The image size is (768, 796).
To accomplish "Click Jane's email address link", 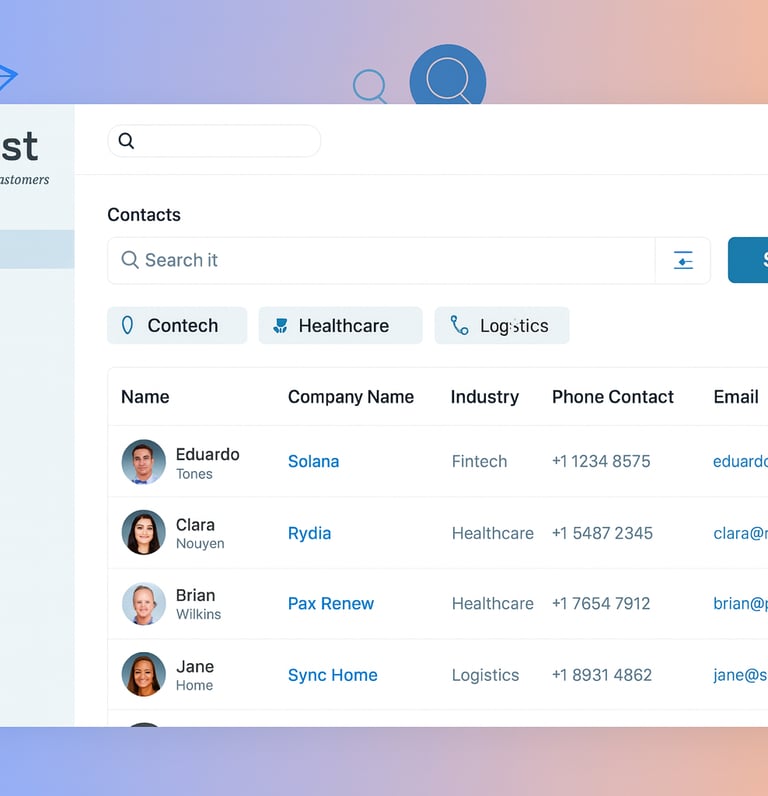I will [x=740, y=675].
